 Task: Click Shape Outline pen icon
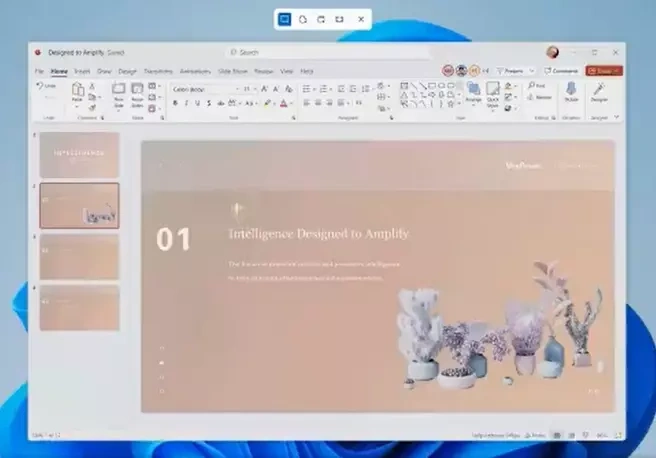pyautogui.click(x=508, y=97)
